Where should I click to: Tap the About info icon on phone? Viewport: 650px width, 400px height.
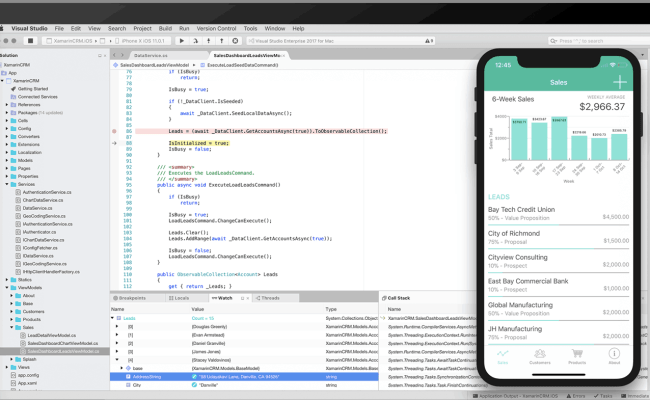pyautogui.click(x=614, y=356)
